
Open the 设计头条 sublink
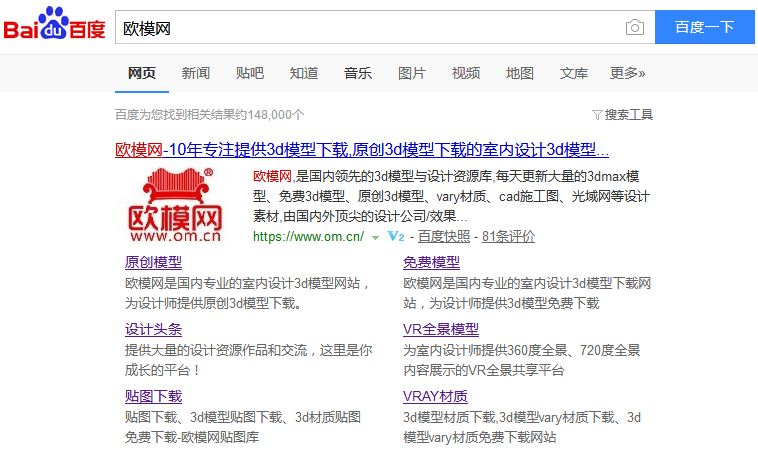tap(153, 330)
